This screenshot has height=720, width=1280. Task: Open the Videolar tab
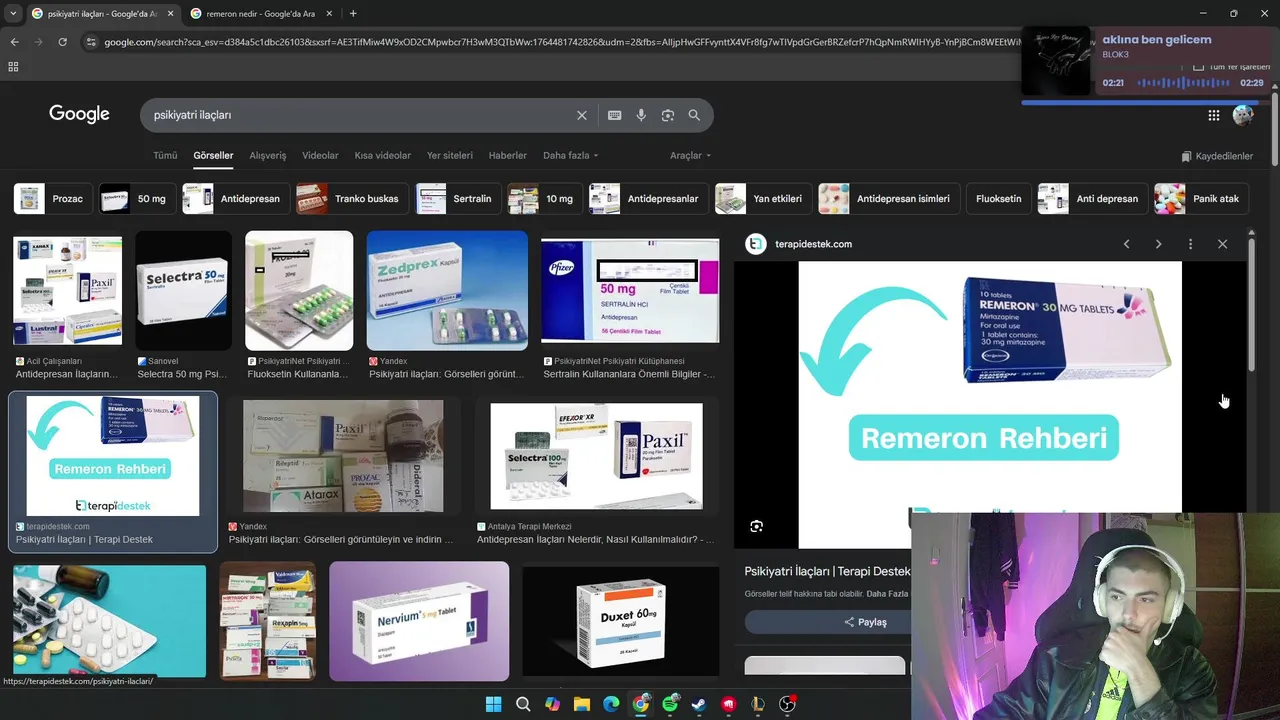320,156
